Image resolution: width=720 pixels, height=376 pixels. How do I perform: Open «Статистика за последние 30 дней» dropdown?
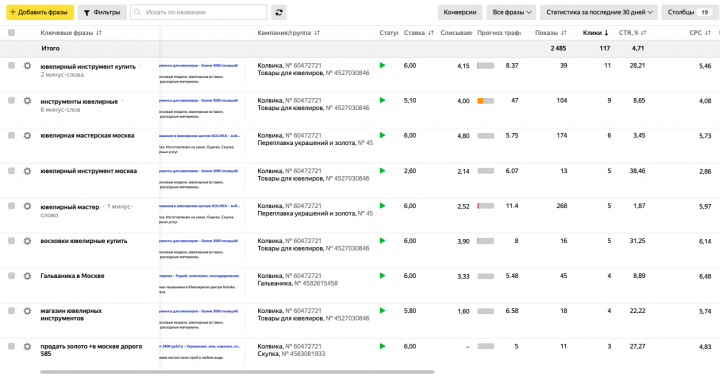pyautogui.click(x=599, y=12)
